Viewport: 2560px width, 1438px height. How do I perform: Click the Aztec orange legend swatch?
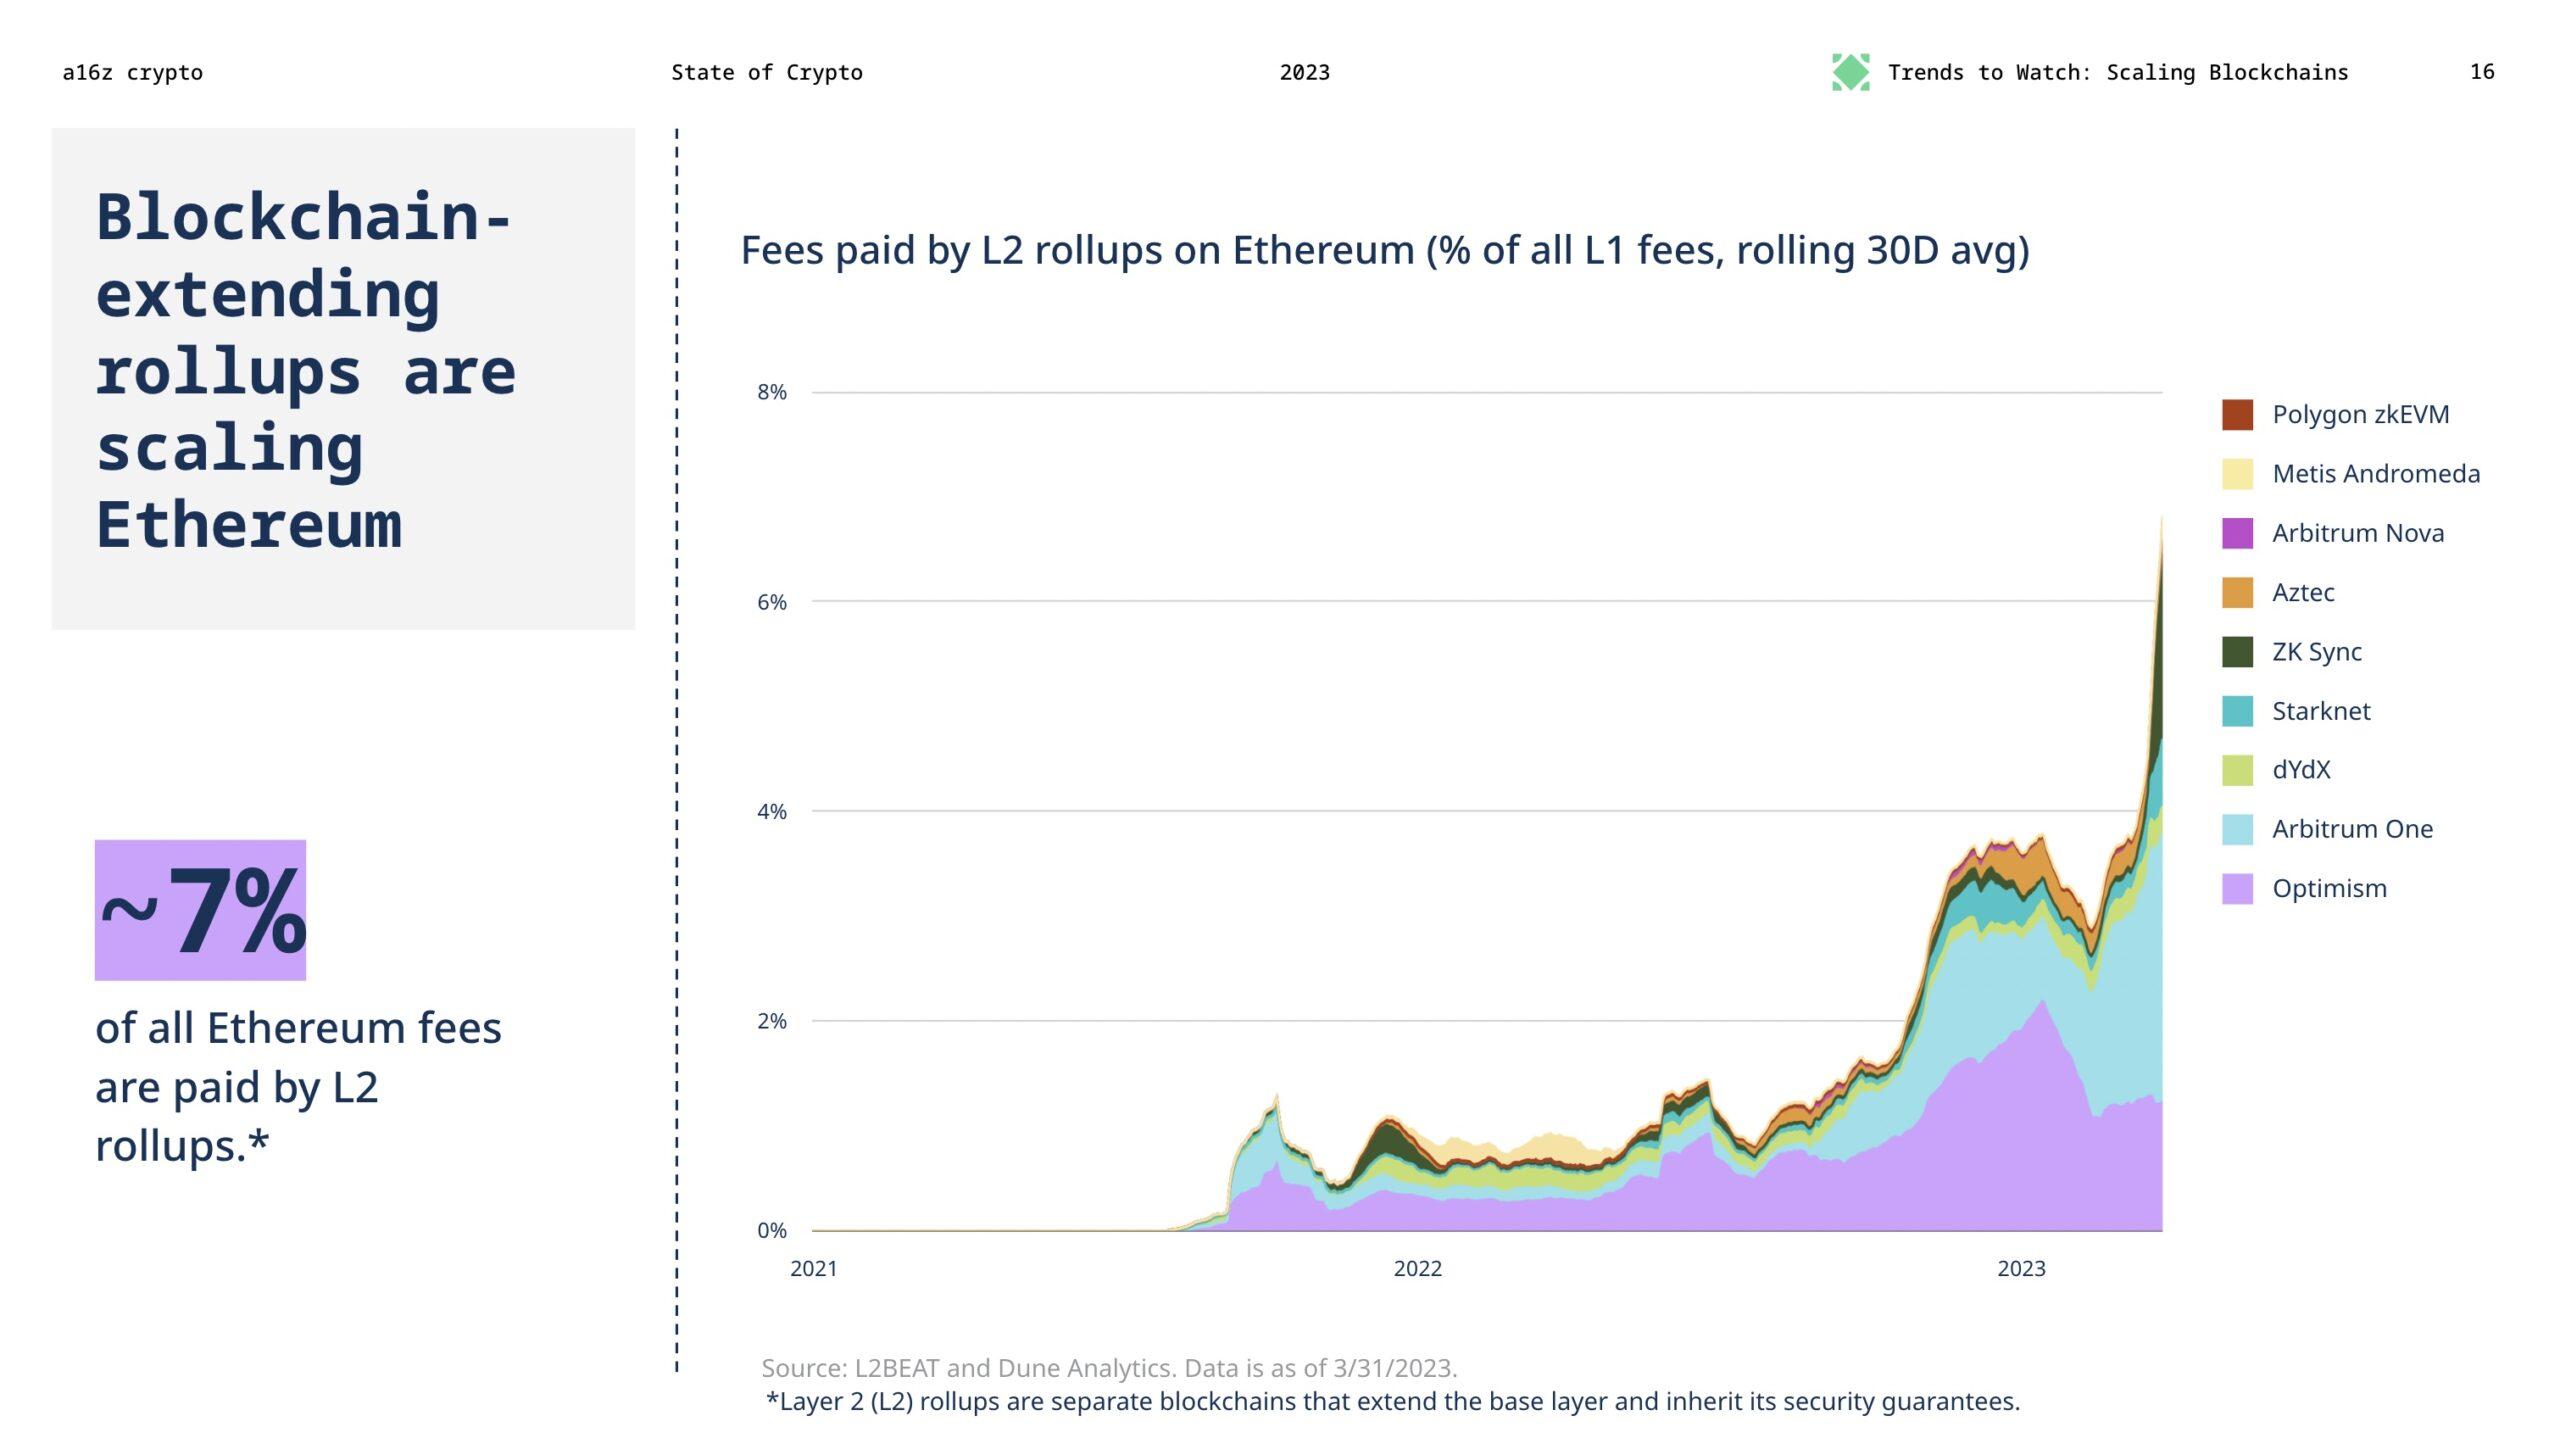tap(2237, 592)
